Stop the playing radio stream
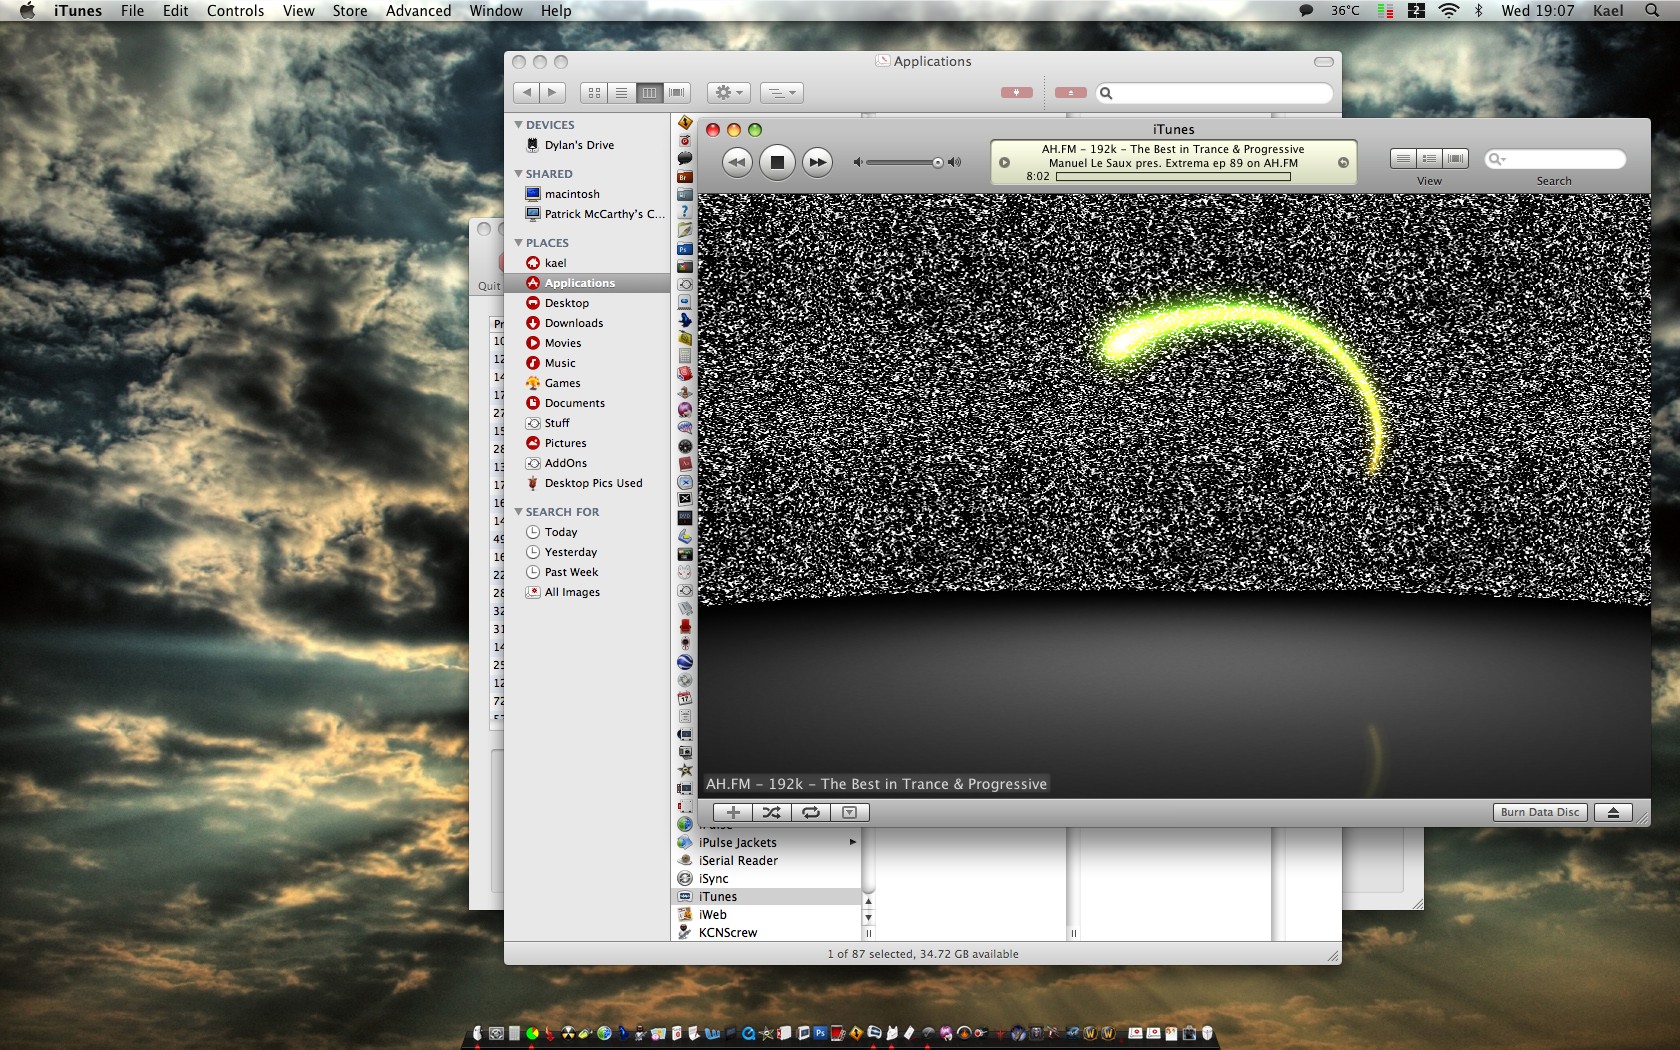Image resolution: width=1680 pixels, height=1050 pixels. point(777,162)
